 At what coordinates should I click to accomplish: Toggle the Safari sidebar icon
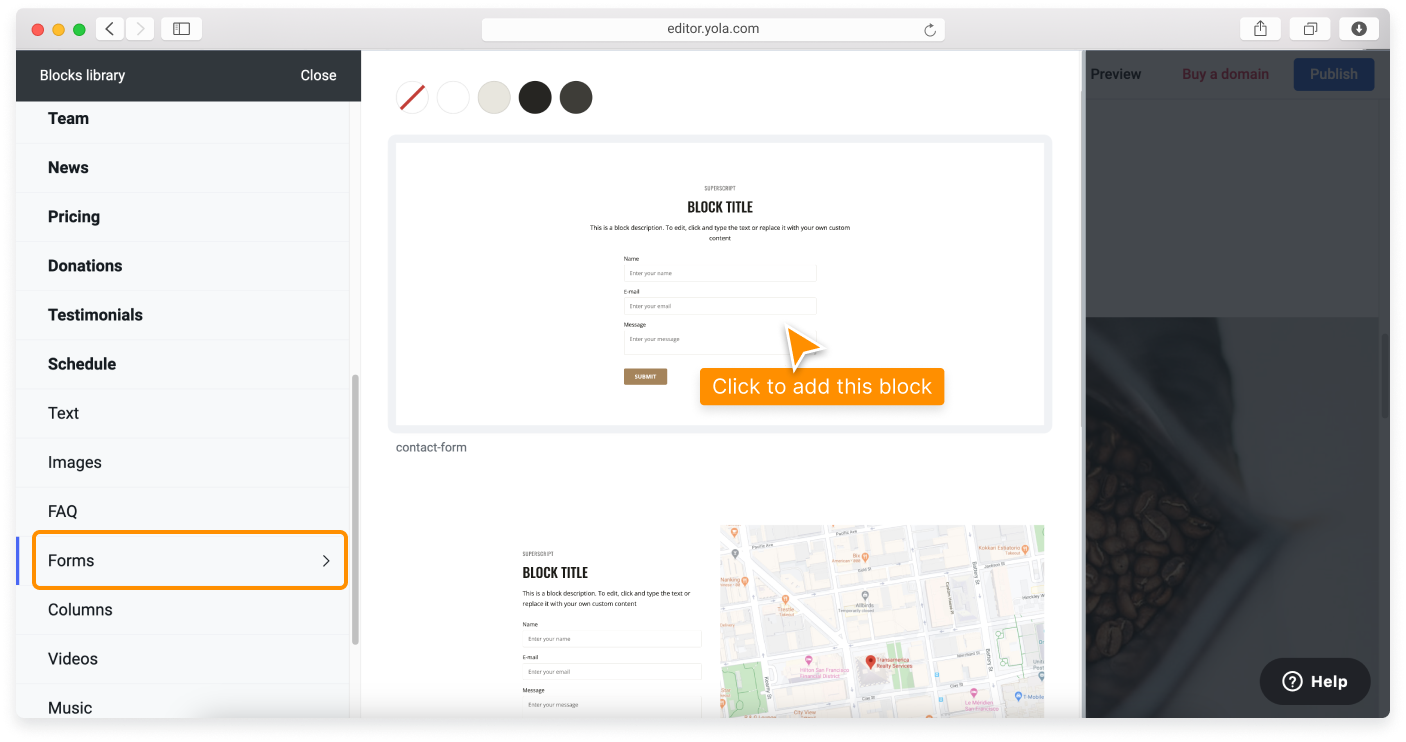181,29
